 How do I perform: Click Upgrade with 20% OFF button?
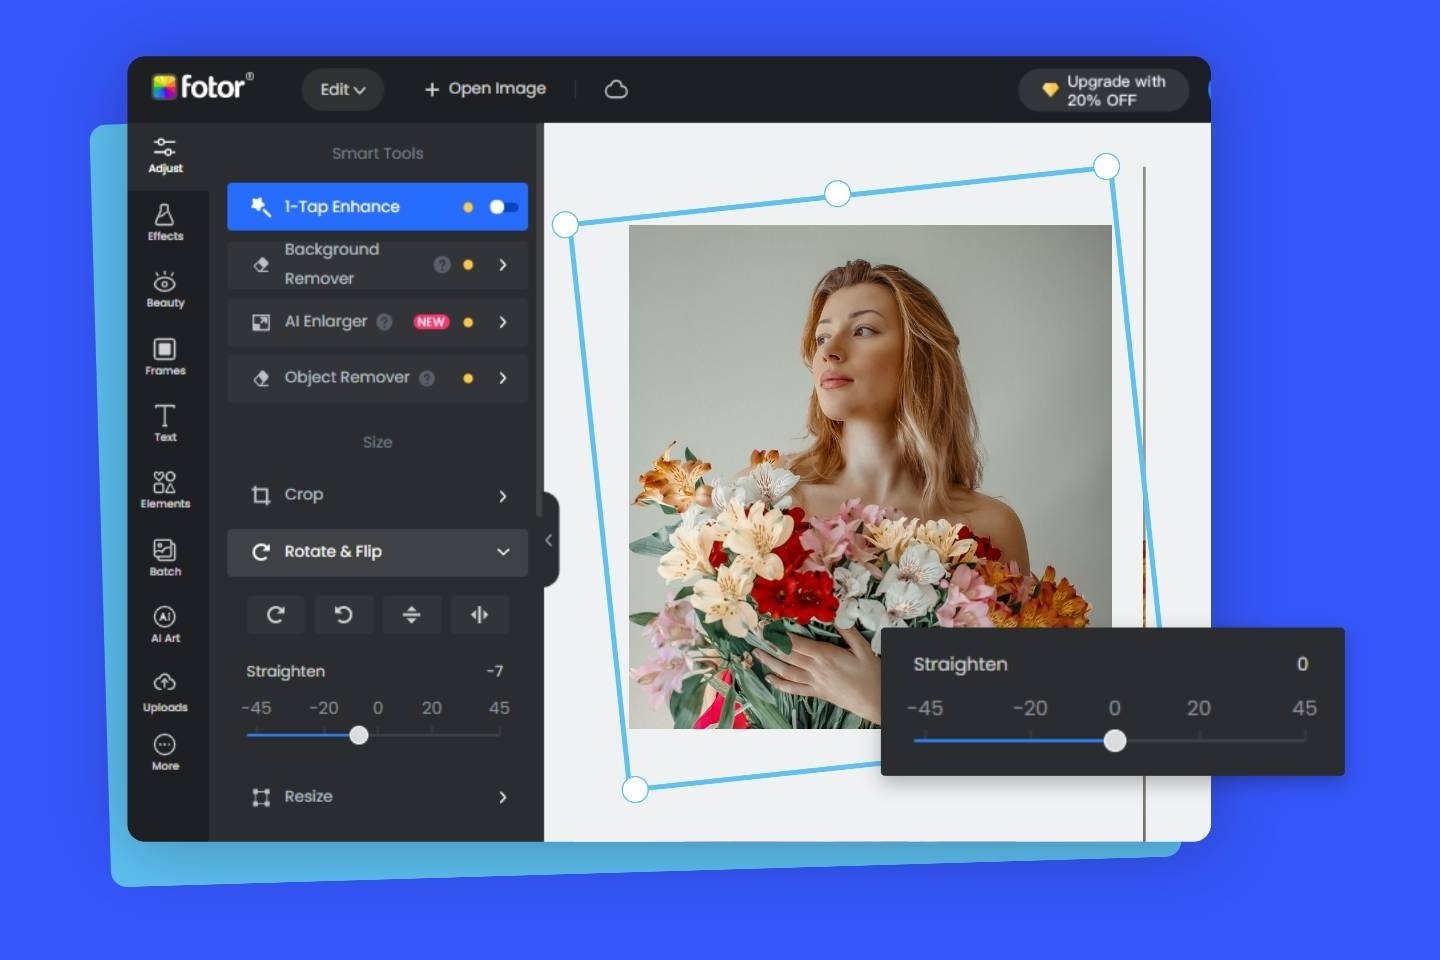pyautogui.click(x=1103, y=90)
